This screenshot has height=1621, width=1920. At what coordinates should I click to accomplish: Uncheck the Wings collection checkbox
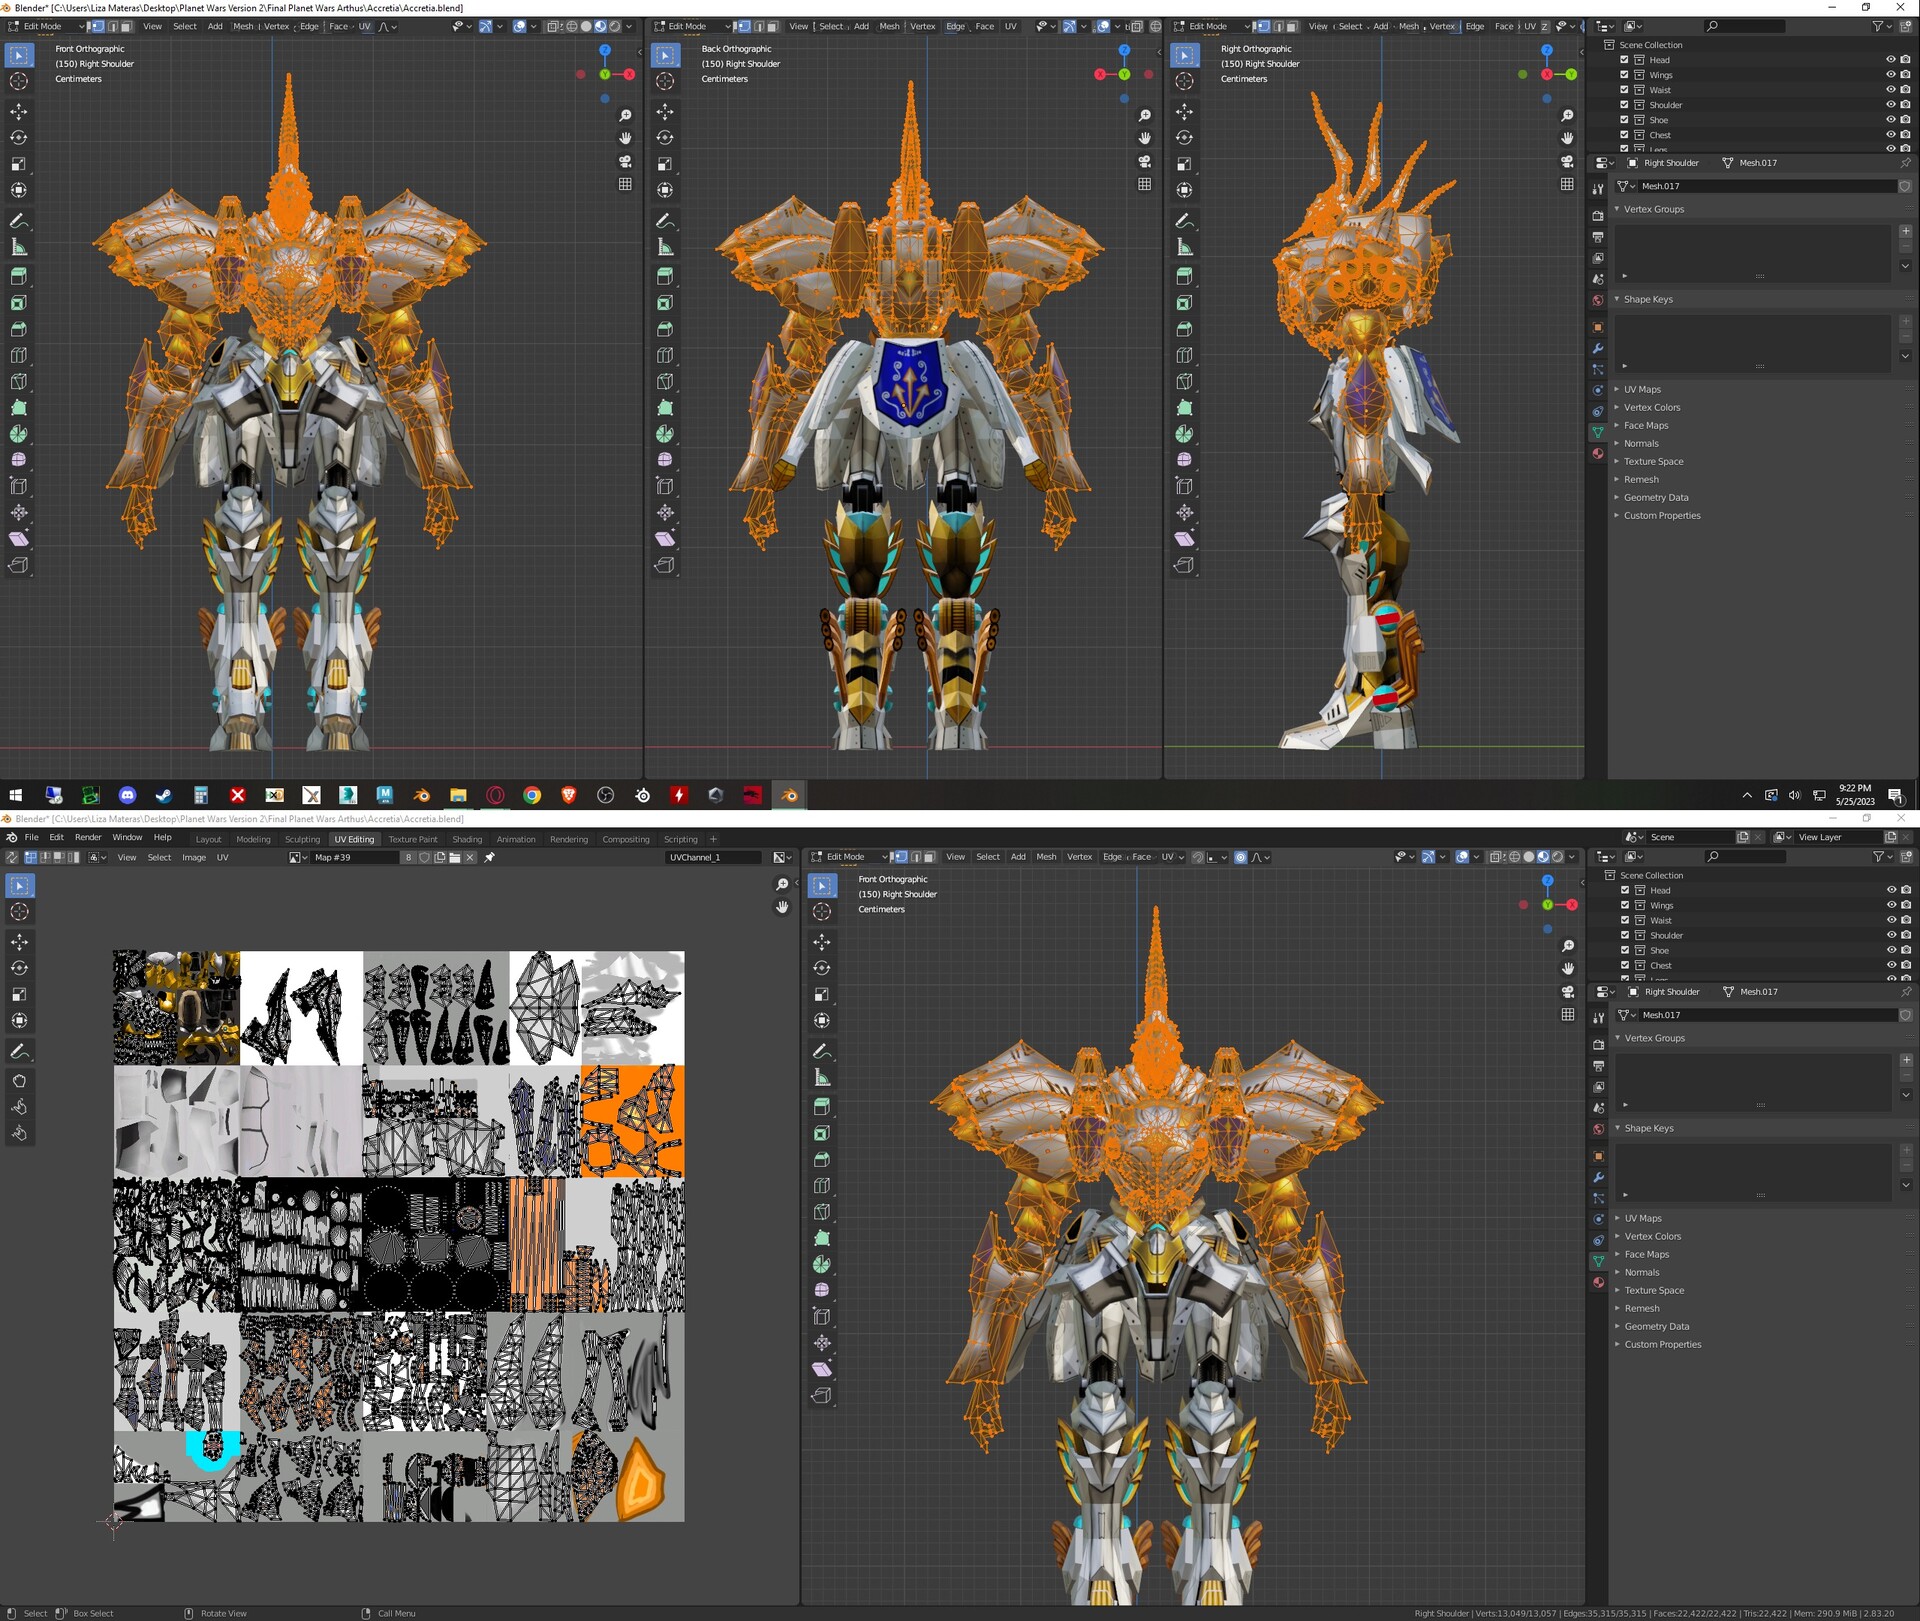click(x=1624, y=74)
